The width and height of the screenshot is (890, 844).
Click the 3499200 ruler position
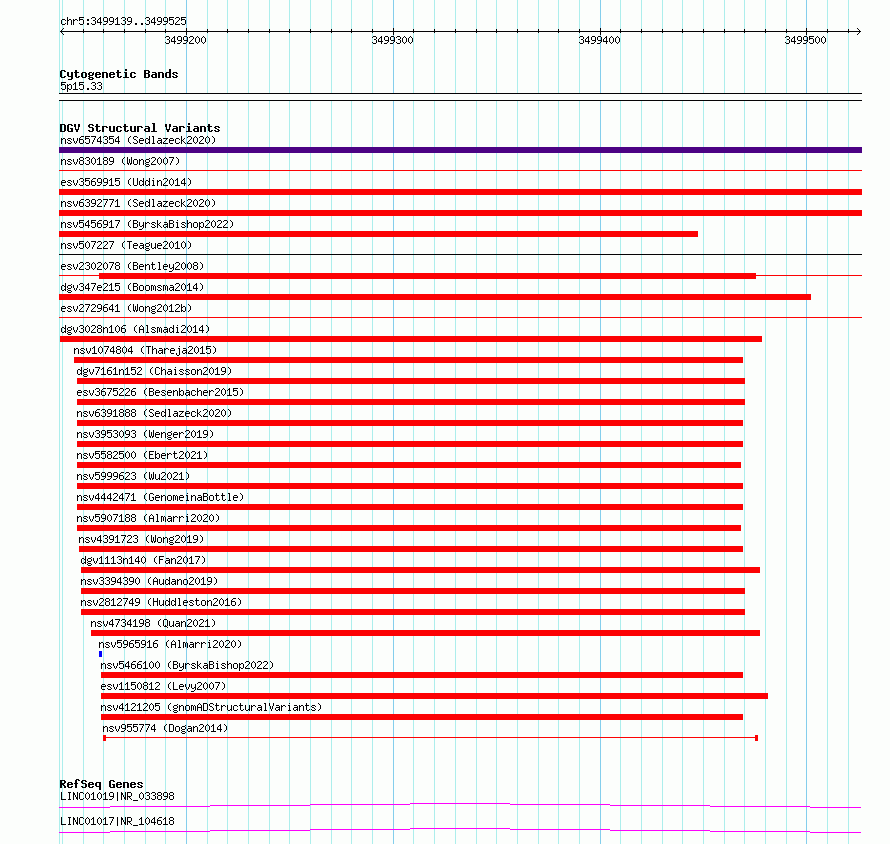186,40
